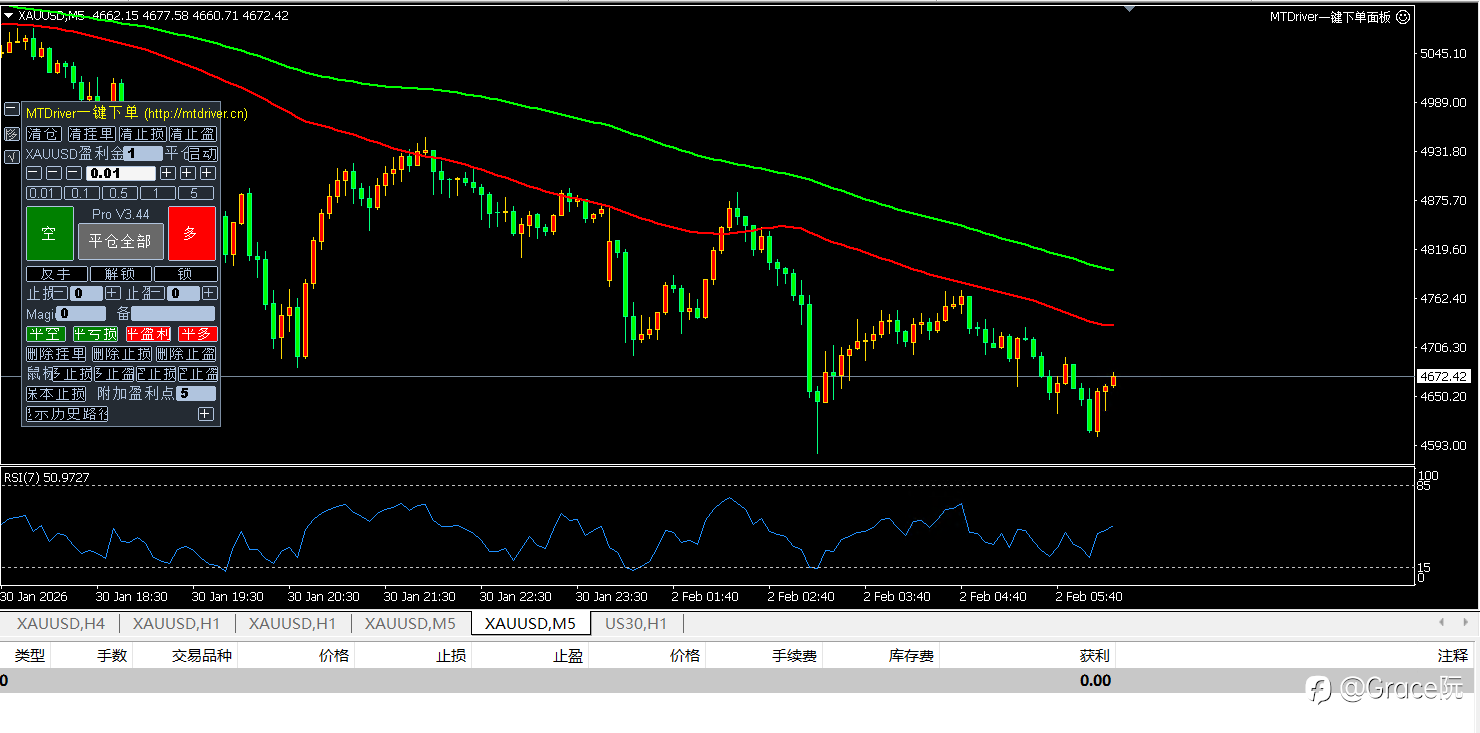Screen dimensions: 1480x733
Task: Click the 清挂单 button
Action: 92,134
